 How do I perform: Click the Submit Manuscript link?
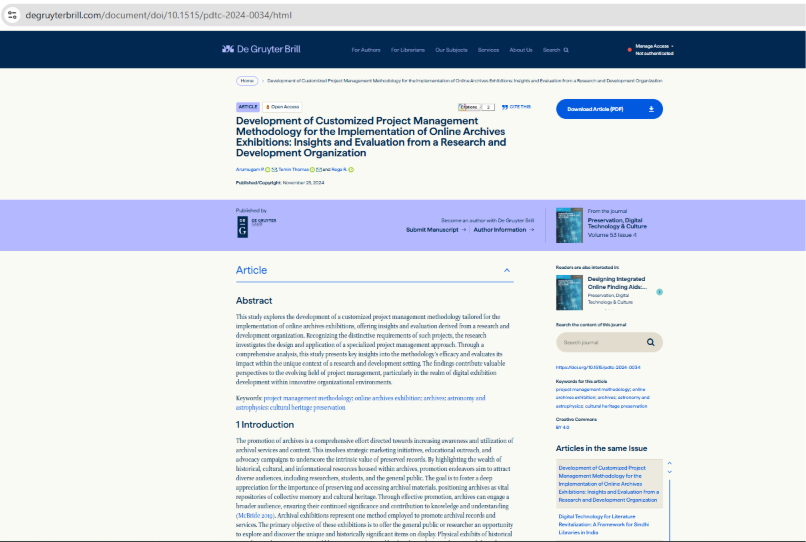point(435,230)
